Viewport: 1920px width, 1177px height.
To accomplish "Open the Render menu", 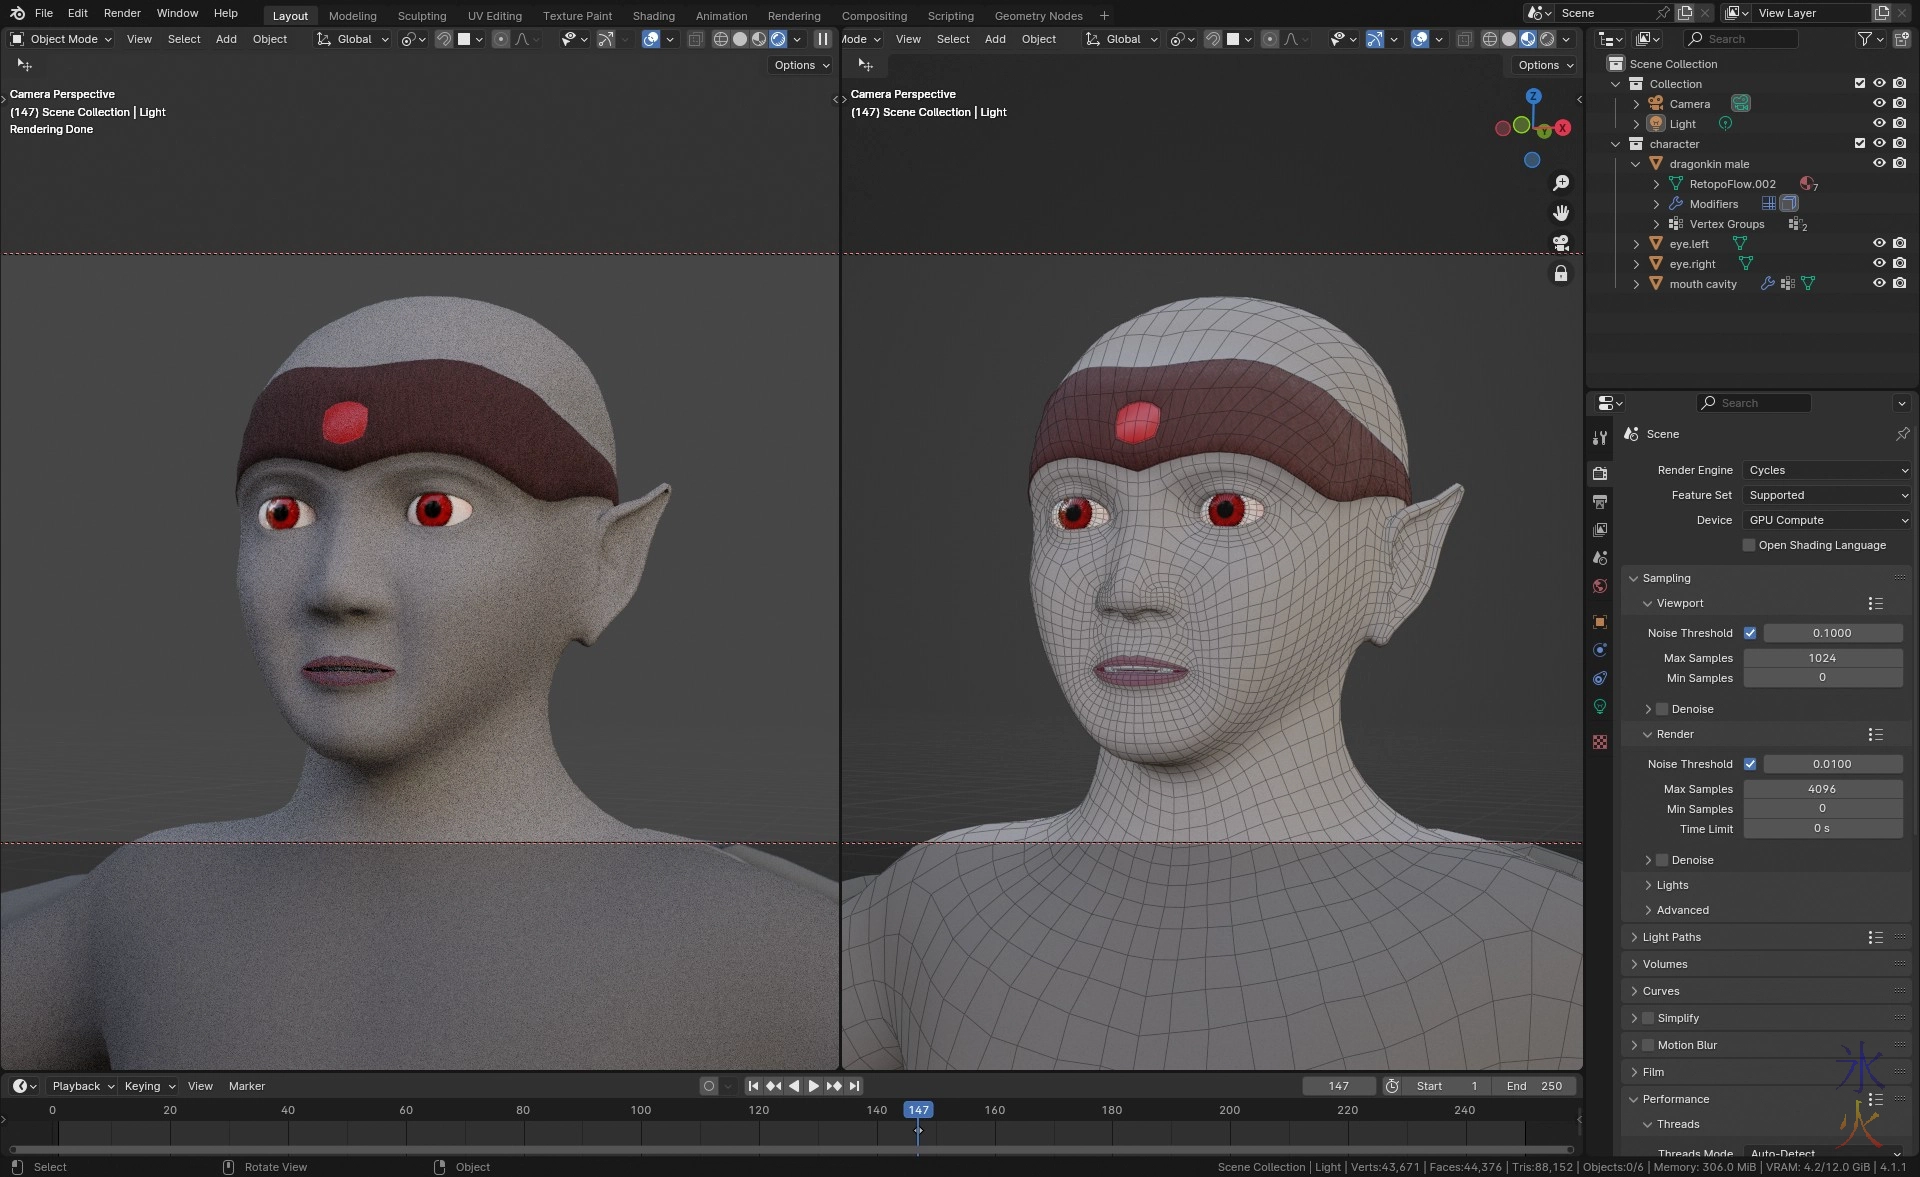I will click(x=122, y=13).
